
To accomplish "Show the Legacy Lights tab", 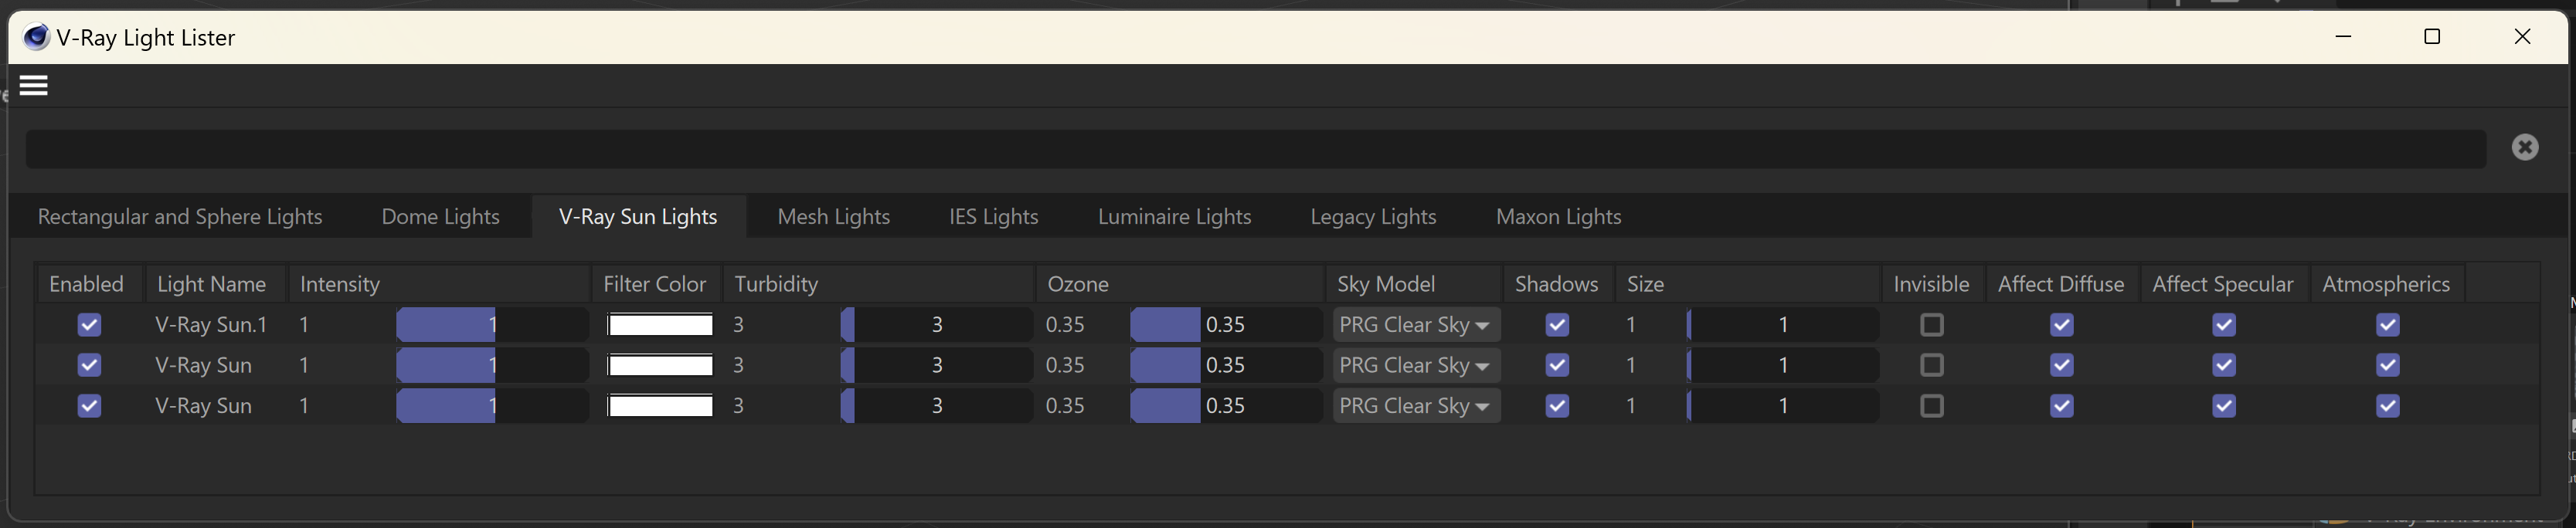I will (x=1373, y=217).
